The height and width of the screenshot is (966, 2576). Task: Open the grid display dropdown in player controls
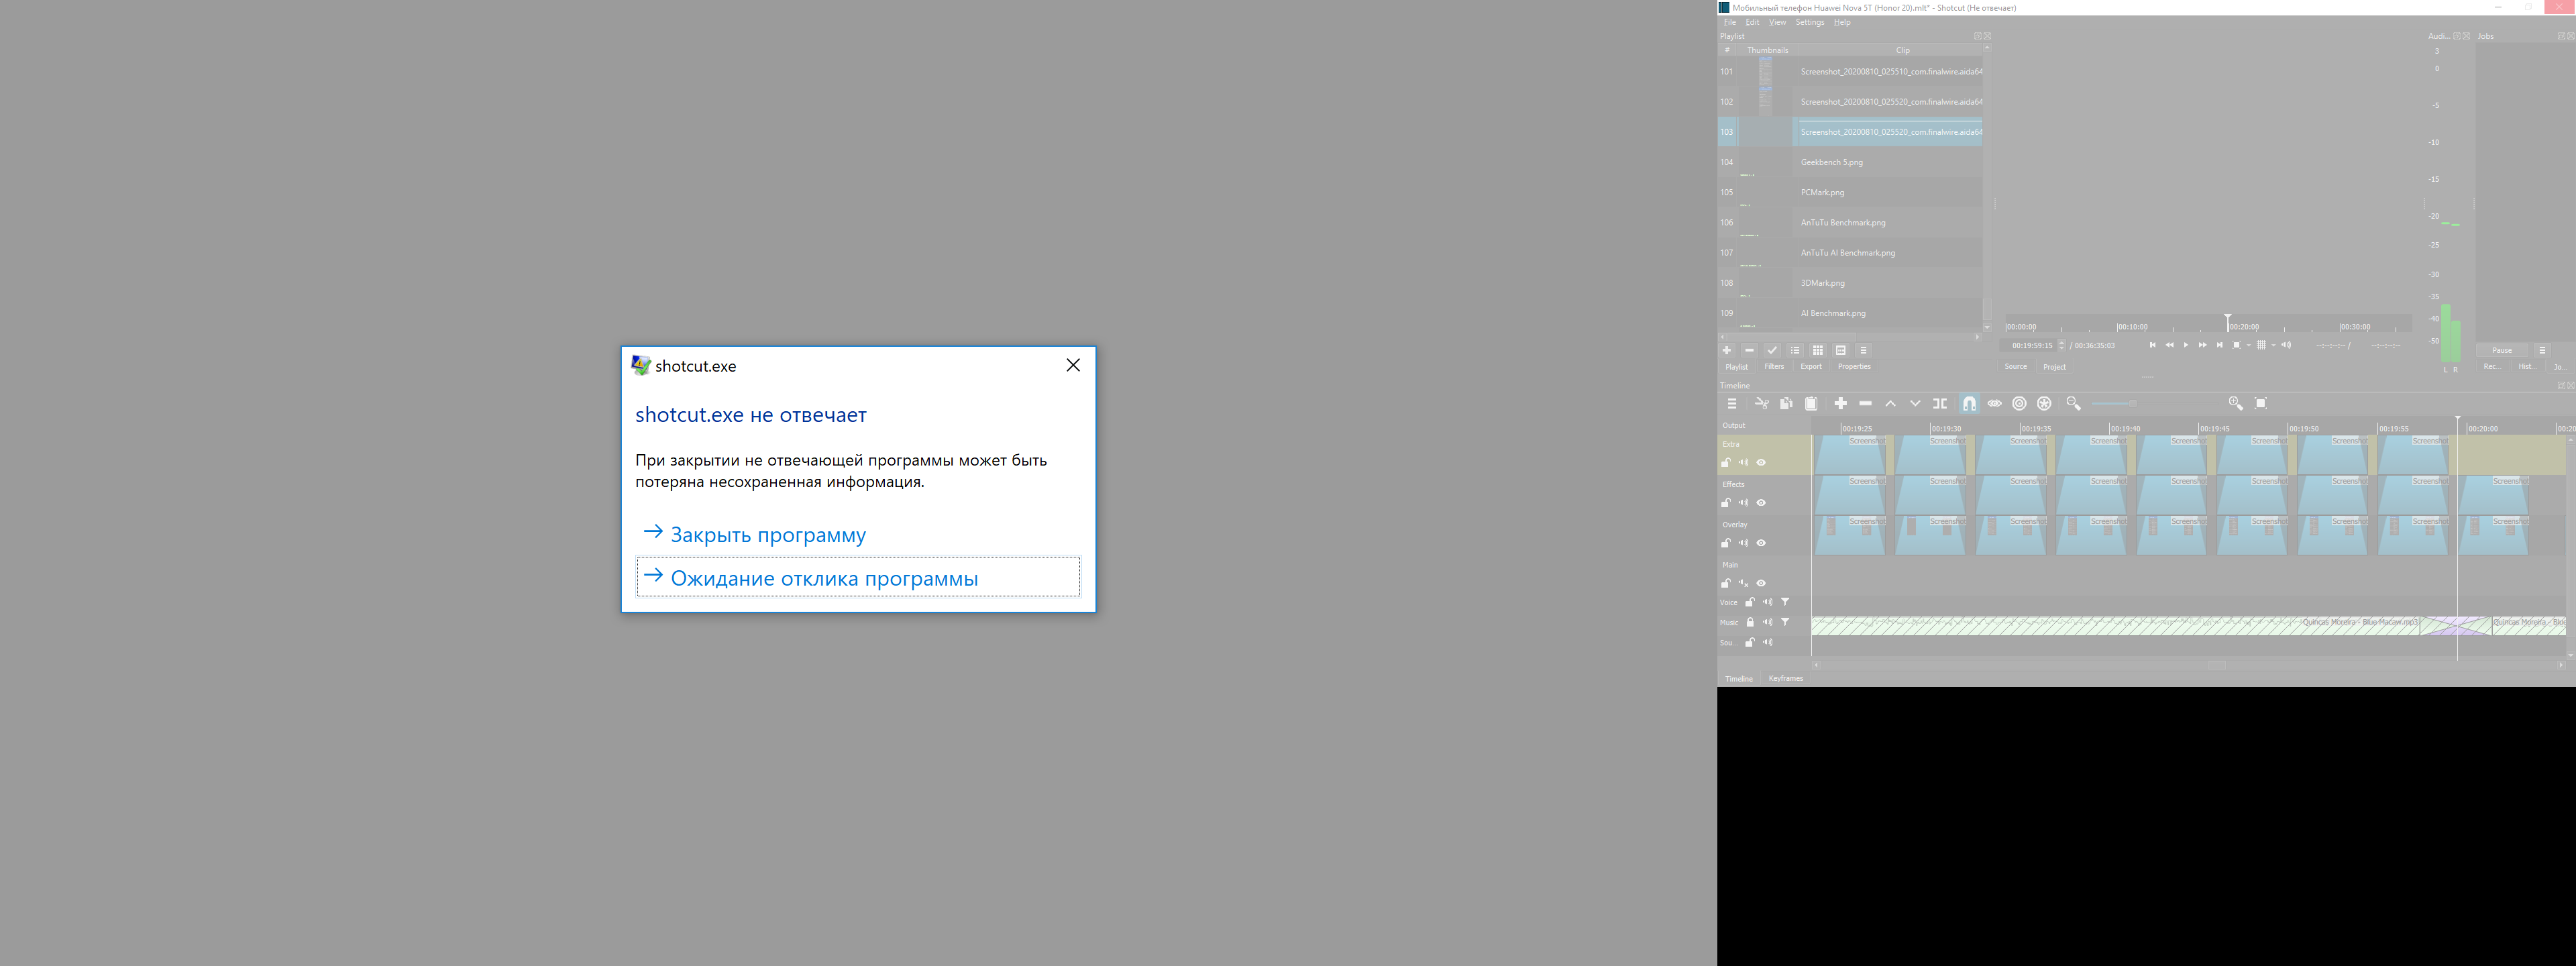click(x=2273, y=346)
